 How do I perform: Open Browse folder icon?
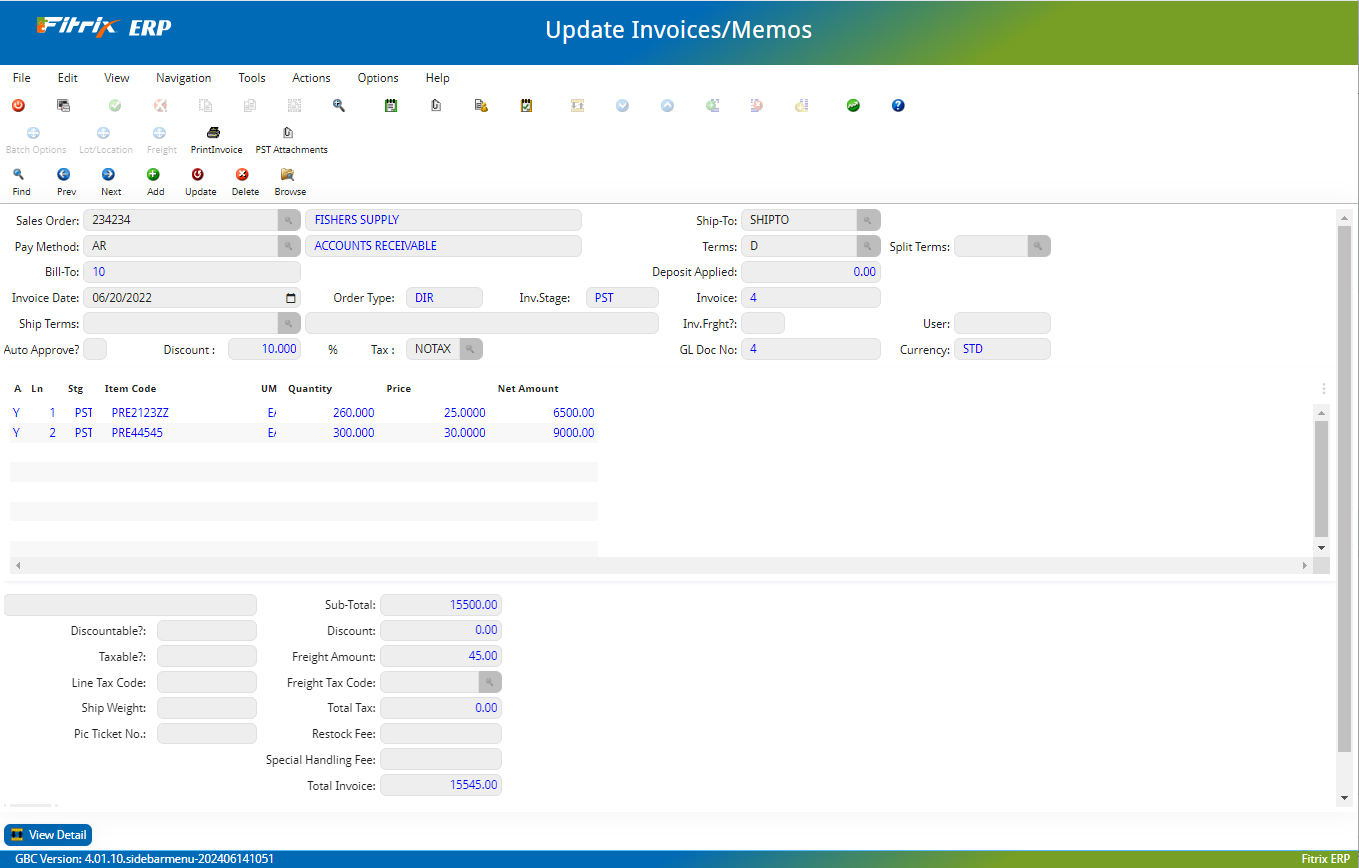click(288, 174)
